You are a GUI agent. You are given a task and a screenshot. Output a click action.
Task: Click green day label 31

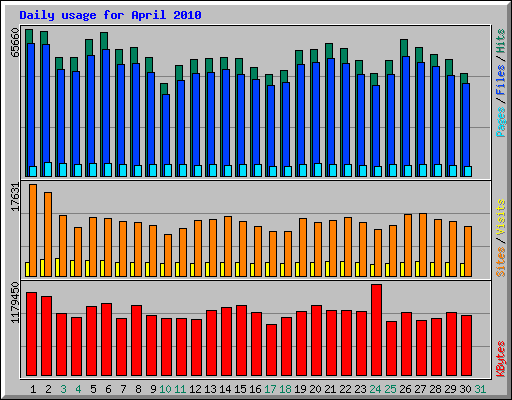pyautogui.click(x=480, y=389)
